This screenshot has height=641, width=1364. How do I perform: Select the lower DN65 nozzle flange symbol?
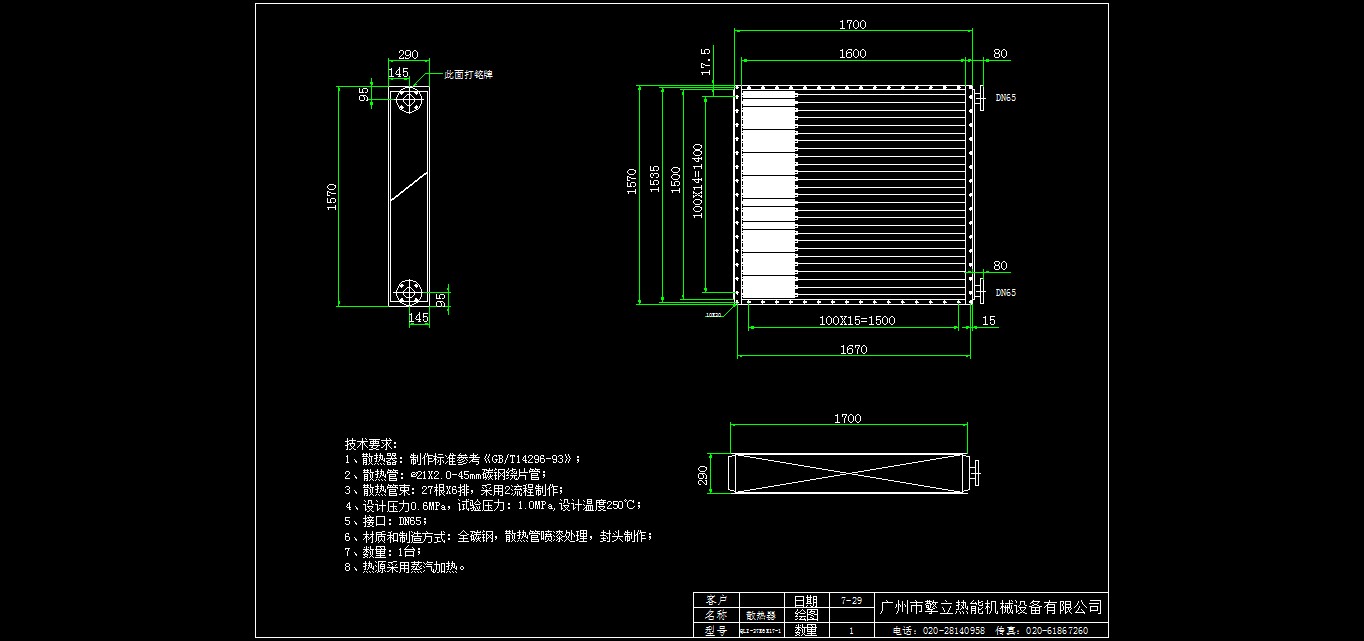[x=981, y=292]
